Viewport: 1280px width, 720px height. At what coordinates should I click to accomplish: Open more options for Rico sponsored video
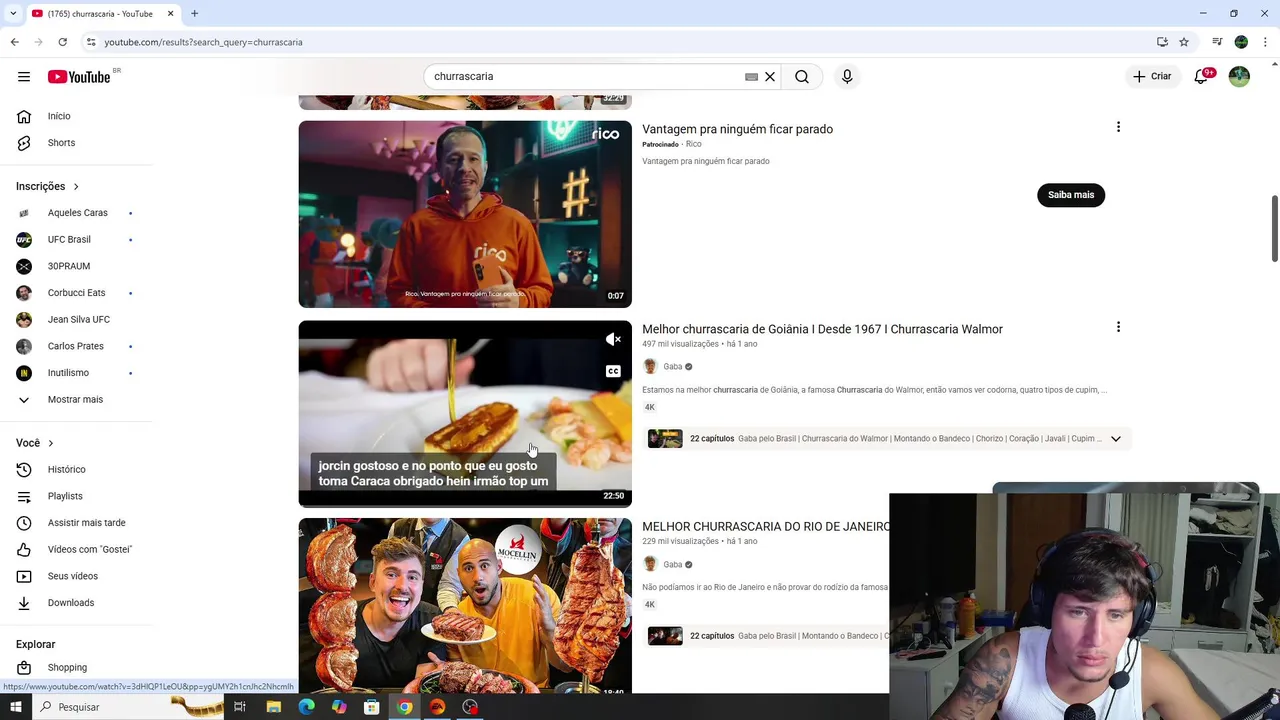1118,128
